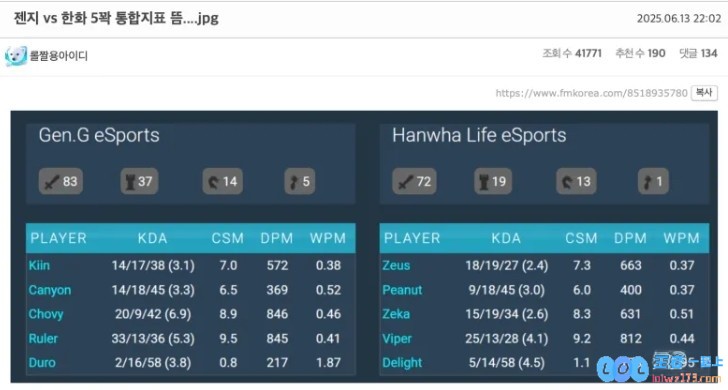This screenshot has height=390, width=728.
Task: Click Kiin's DPM value 572
Action: [x=277, y=266]
